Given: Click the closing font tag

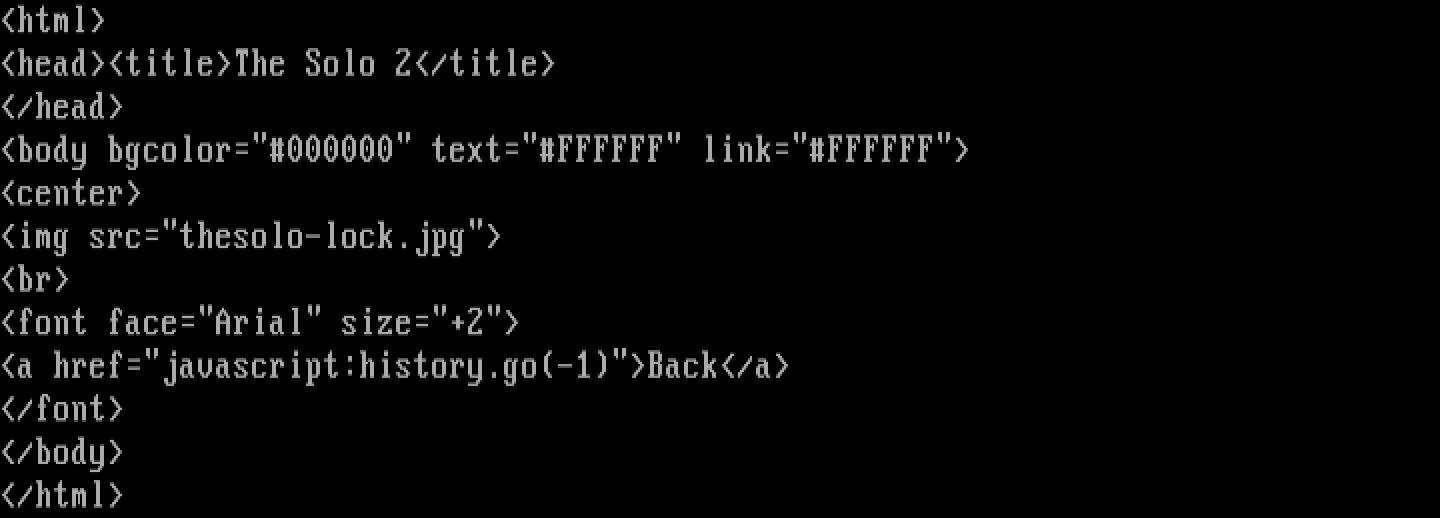Looking at the screenshot, I should 62,409.
